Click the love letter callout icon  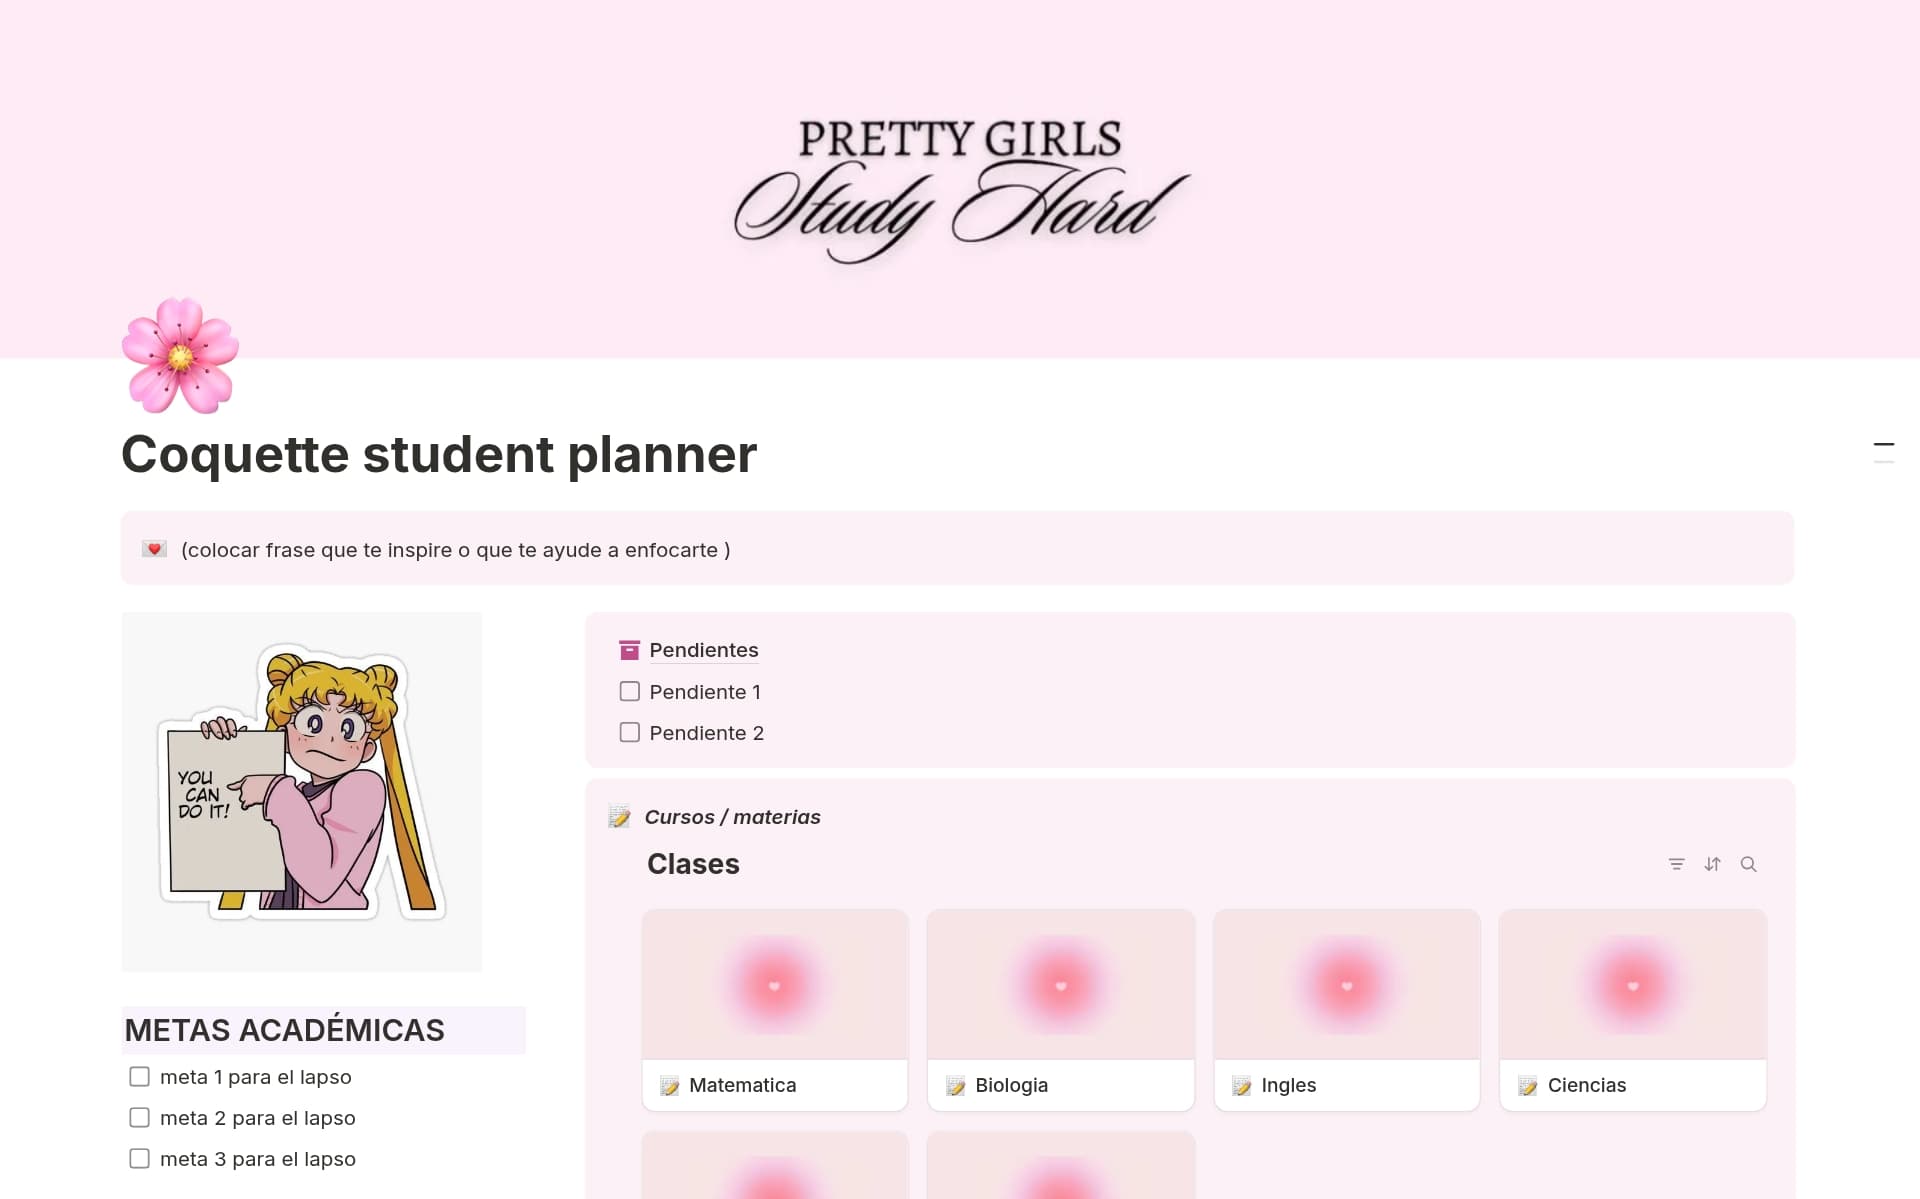coord(154,550)
